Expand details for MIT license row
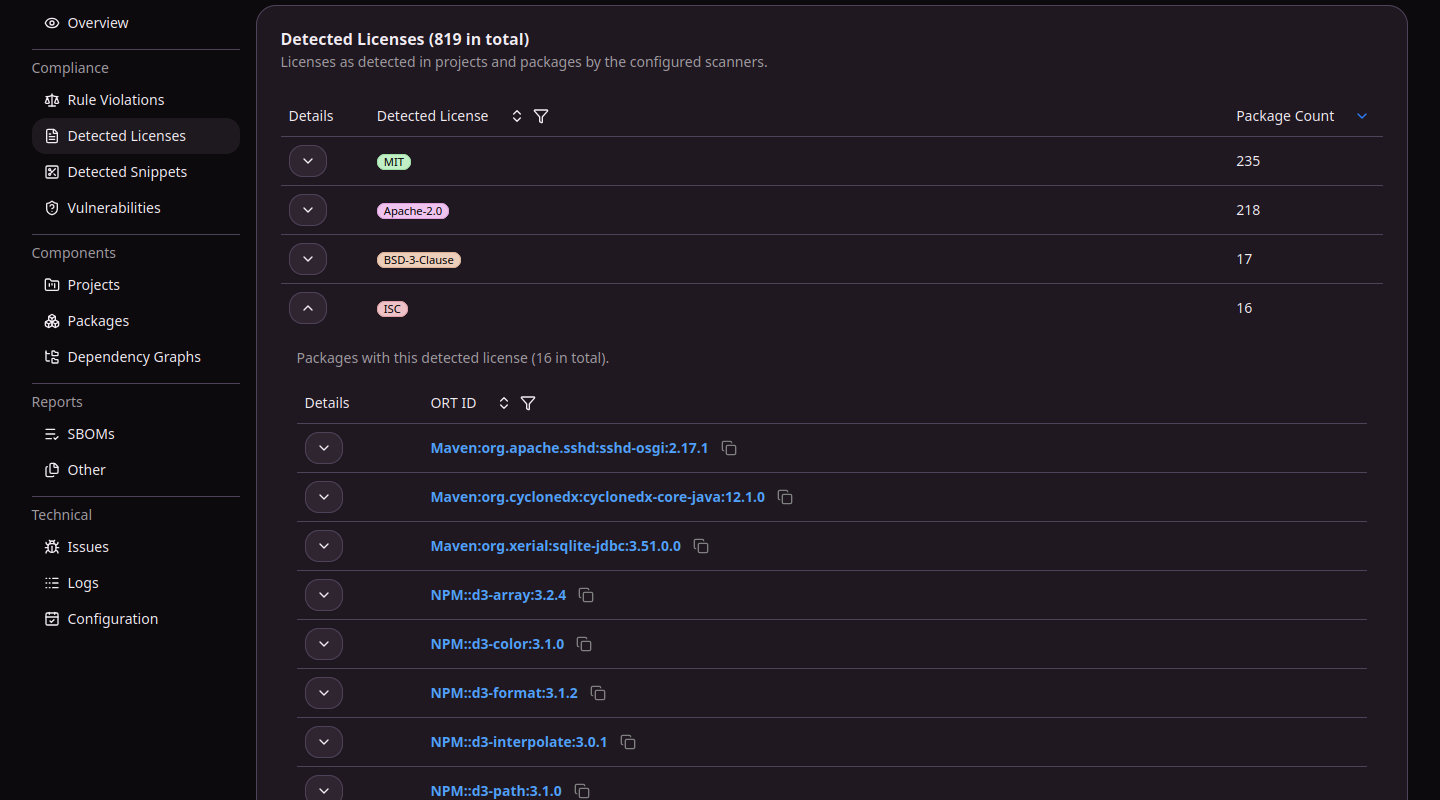The image size is (1440, 800). tap(308, 161)
